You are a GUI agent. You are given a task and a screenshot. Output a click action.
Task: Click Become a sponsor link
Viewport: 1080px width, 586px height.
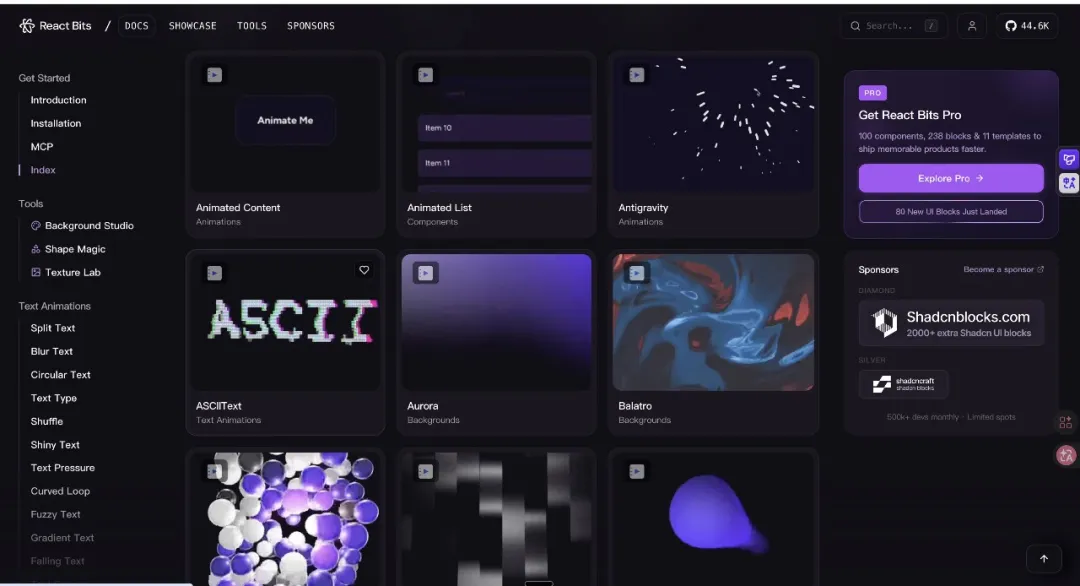click(1004, 269)
